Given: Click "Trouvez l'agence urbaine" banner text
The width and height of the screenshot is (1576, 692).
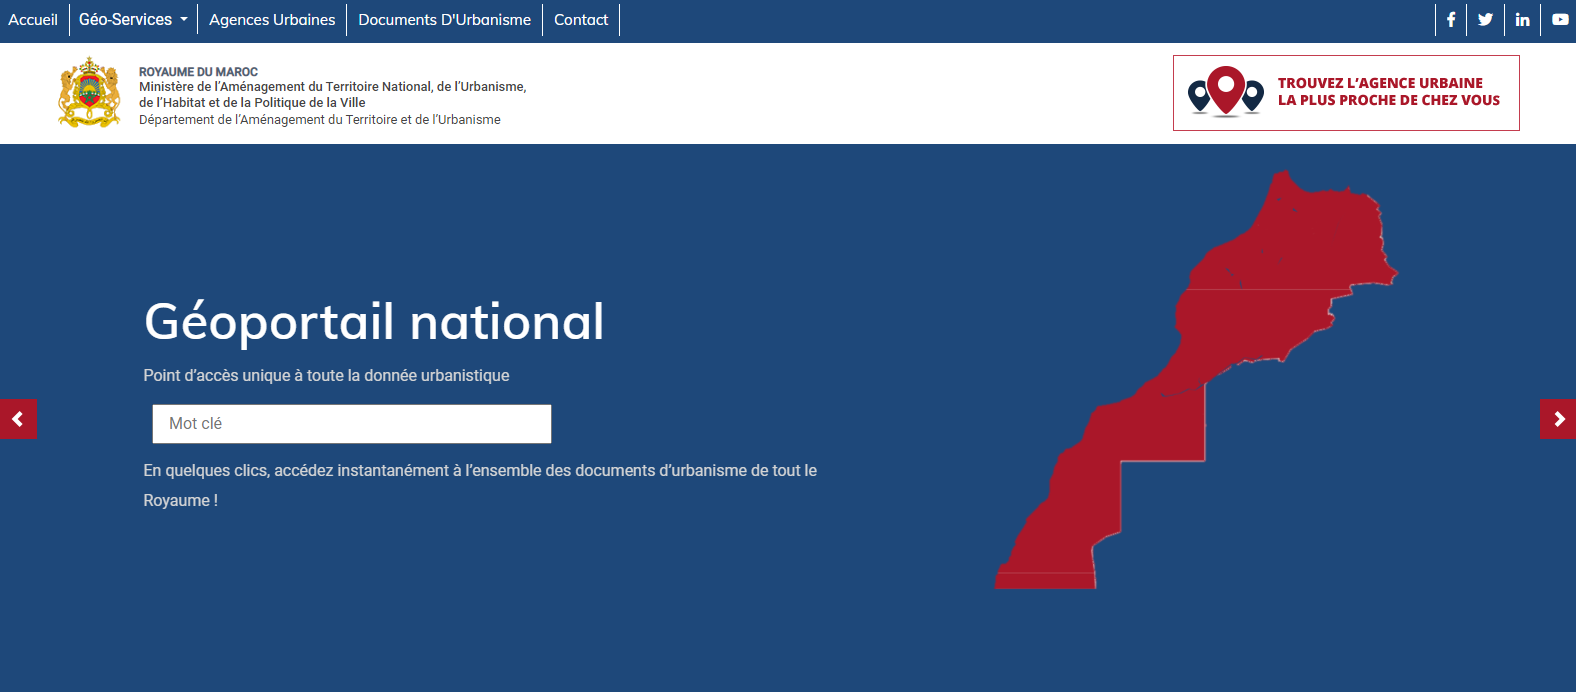Looking at the screenshot, I should (x=1388, y=92).
